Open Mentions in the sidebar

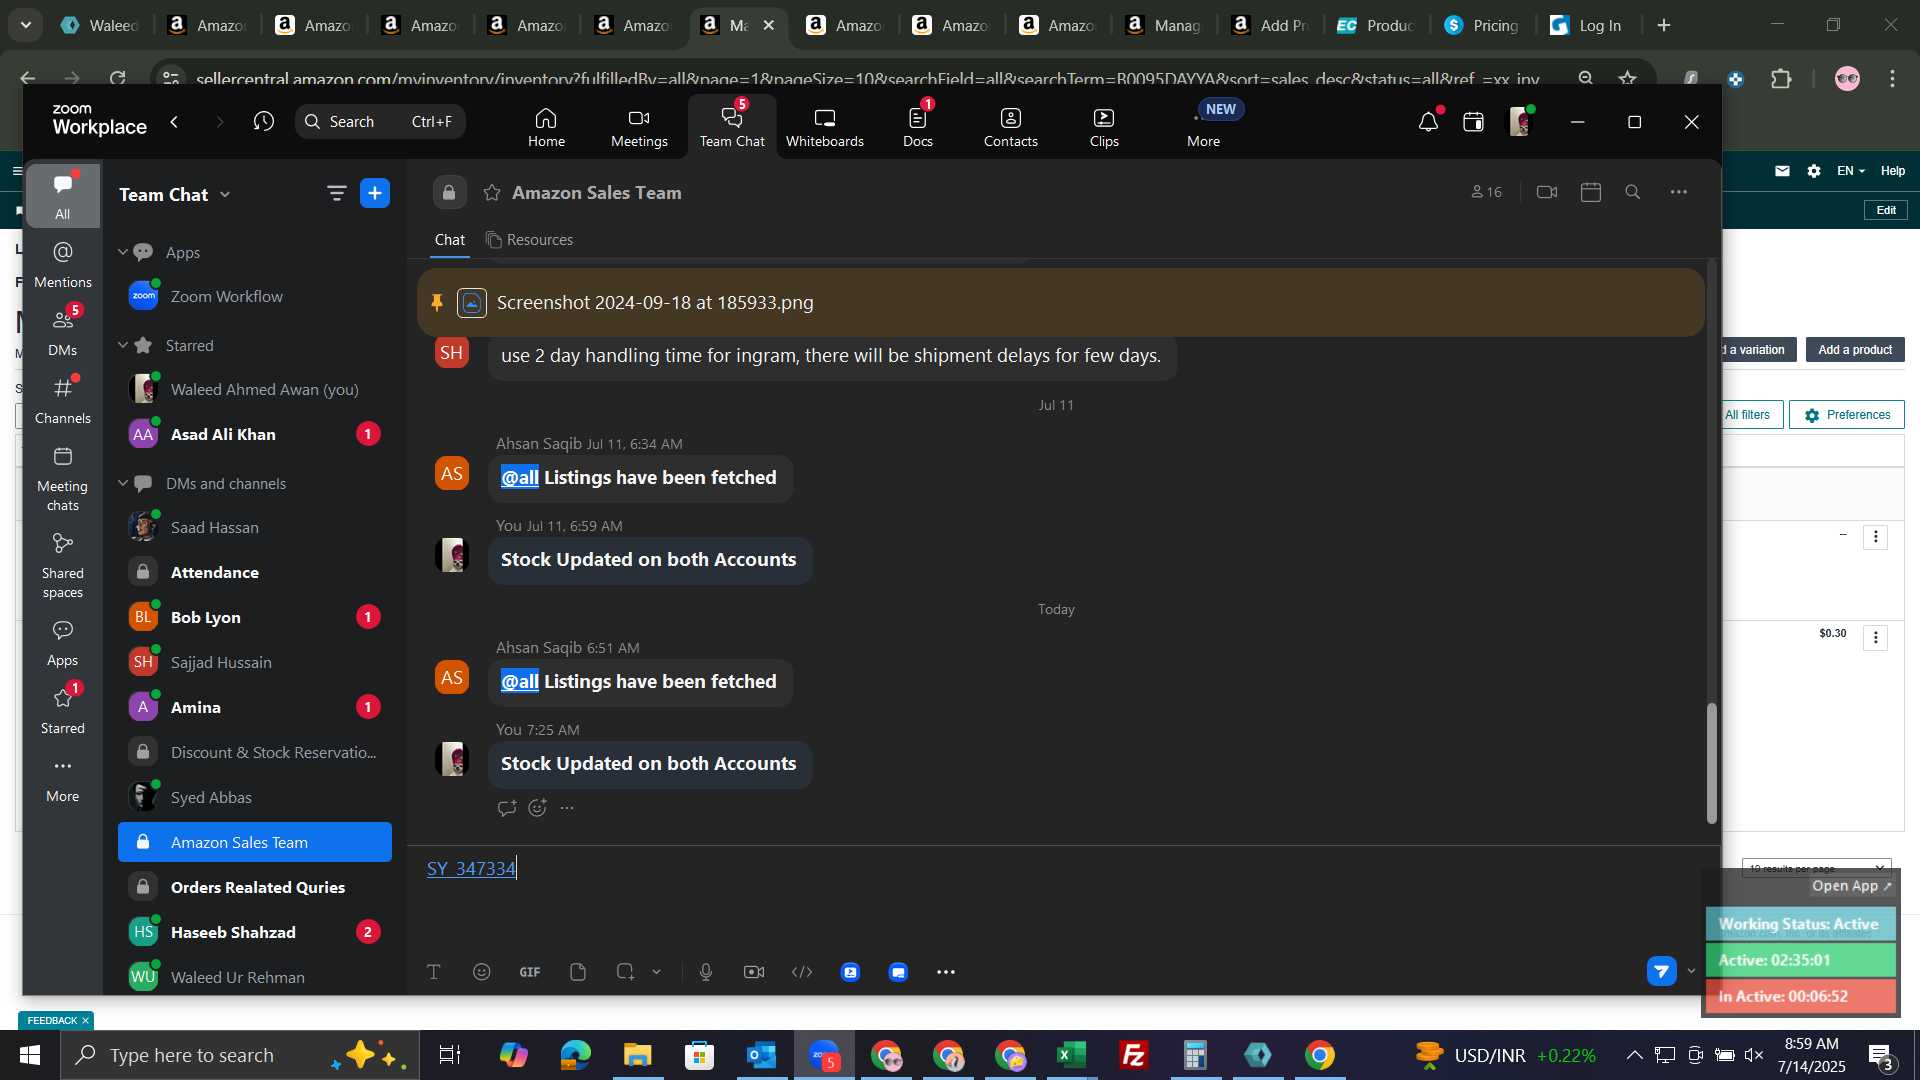click(63, 265)
